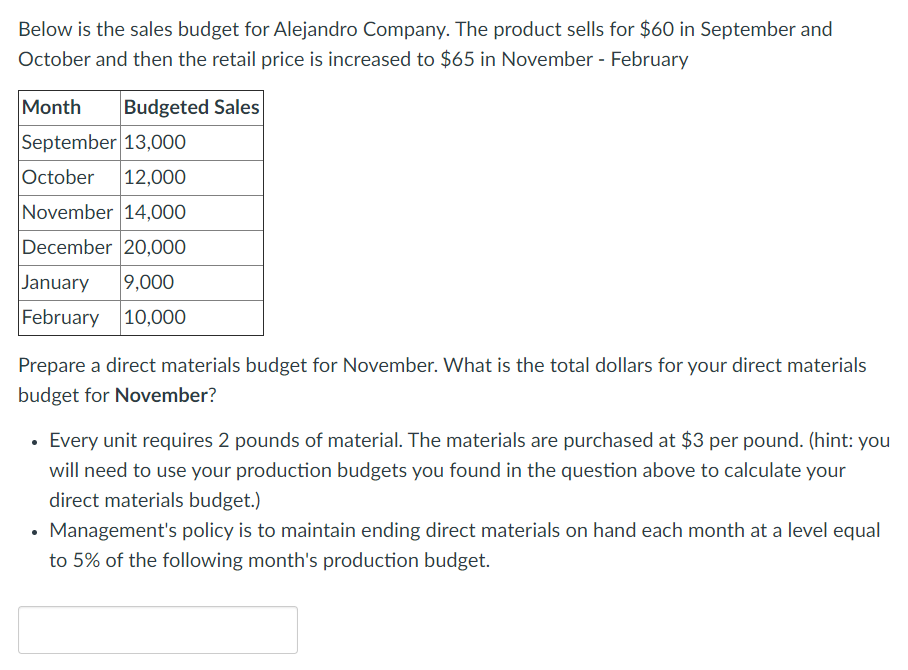The image size is (908, 670).
Task: Click the intro sentence about Alejandro Company
Action: (x=425, y=44)
